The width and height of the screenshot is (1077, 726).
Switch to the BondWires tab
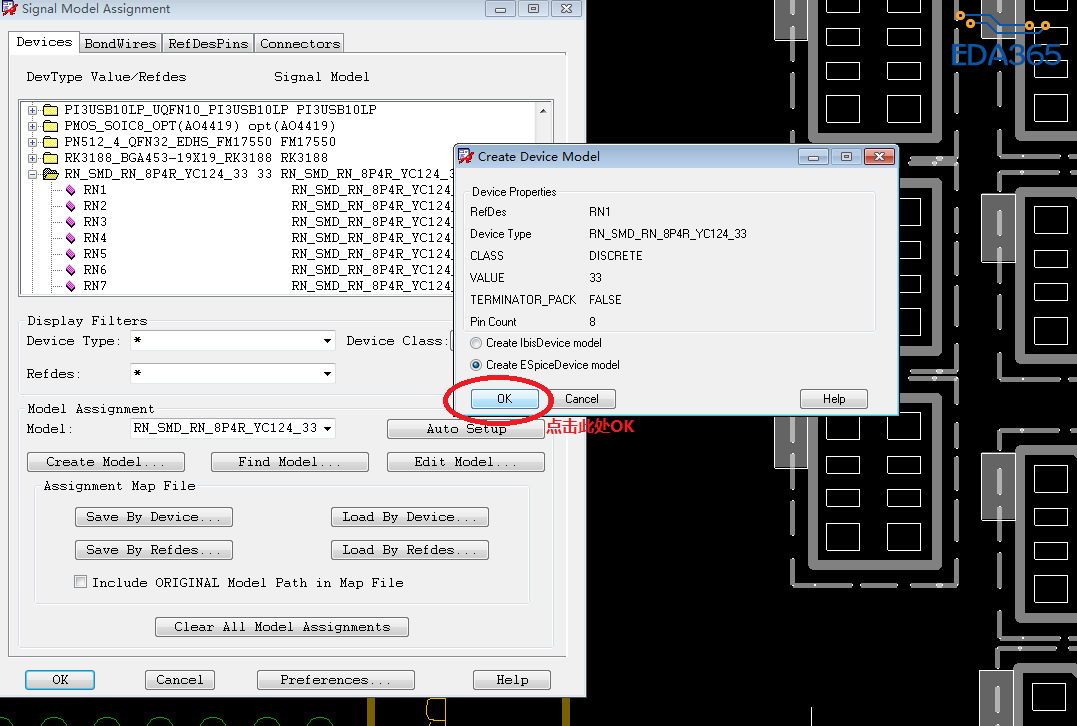(x=121, y=43)
